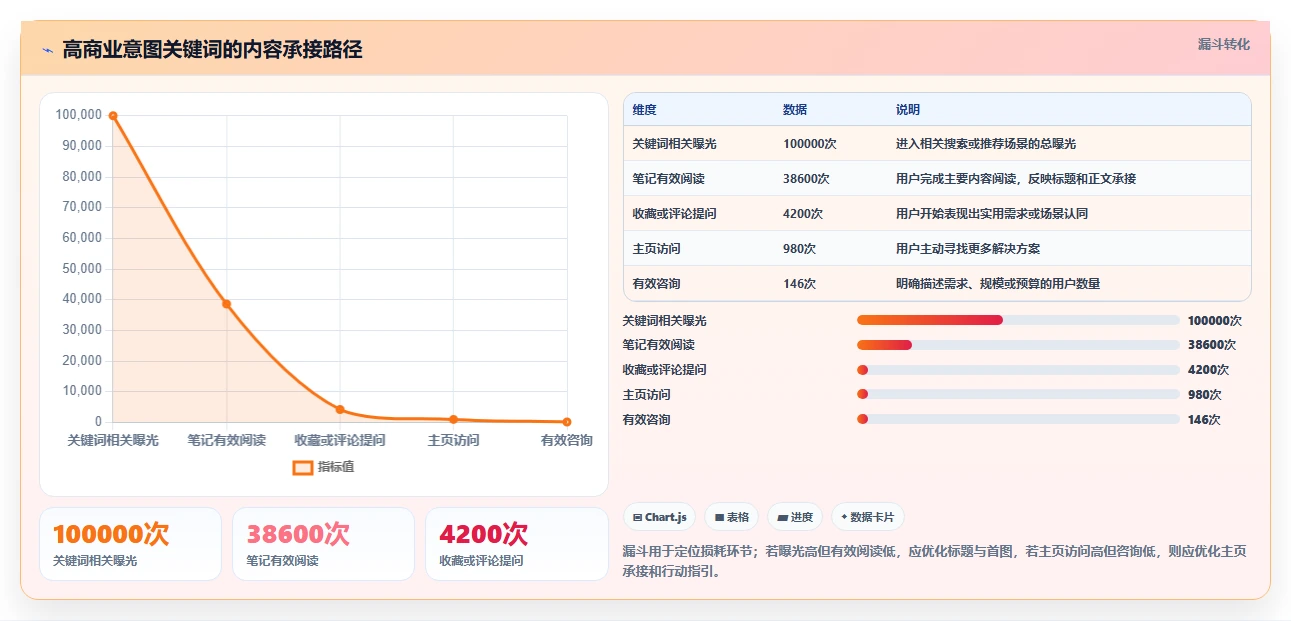
Task: Click the x-axis label 主页访问
Action: (453, 440)
